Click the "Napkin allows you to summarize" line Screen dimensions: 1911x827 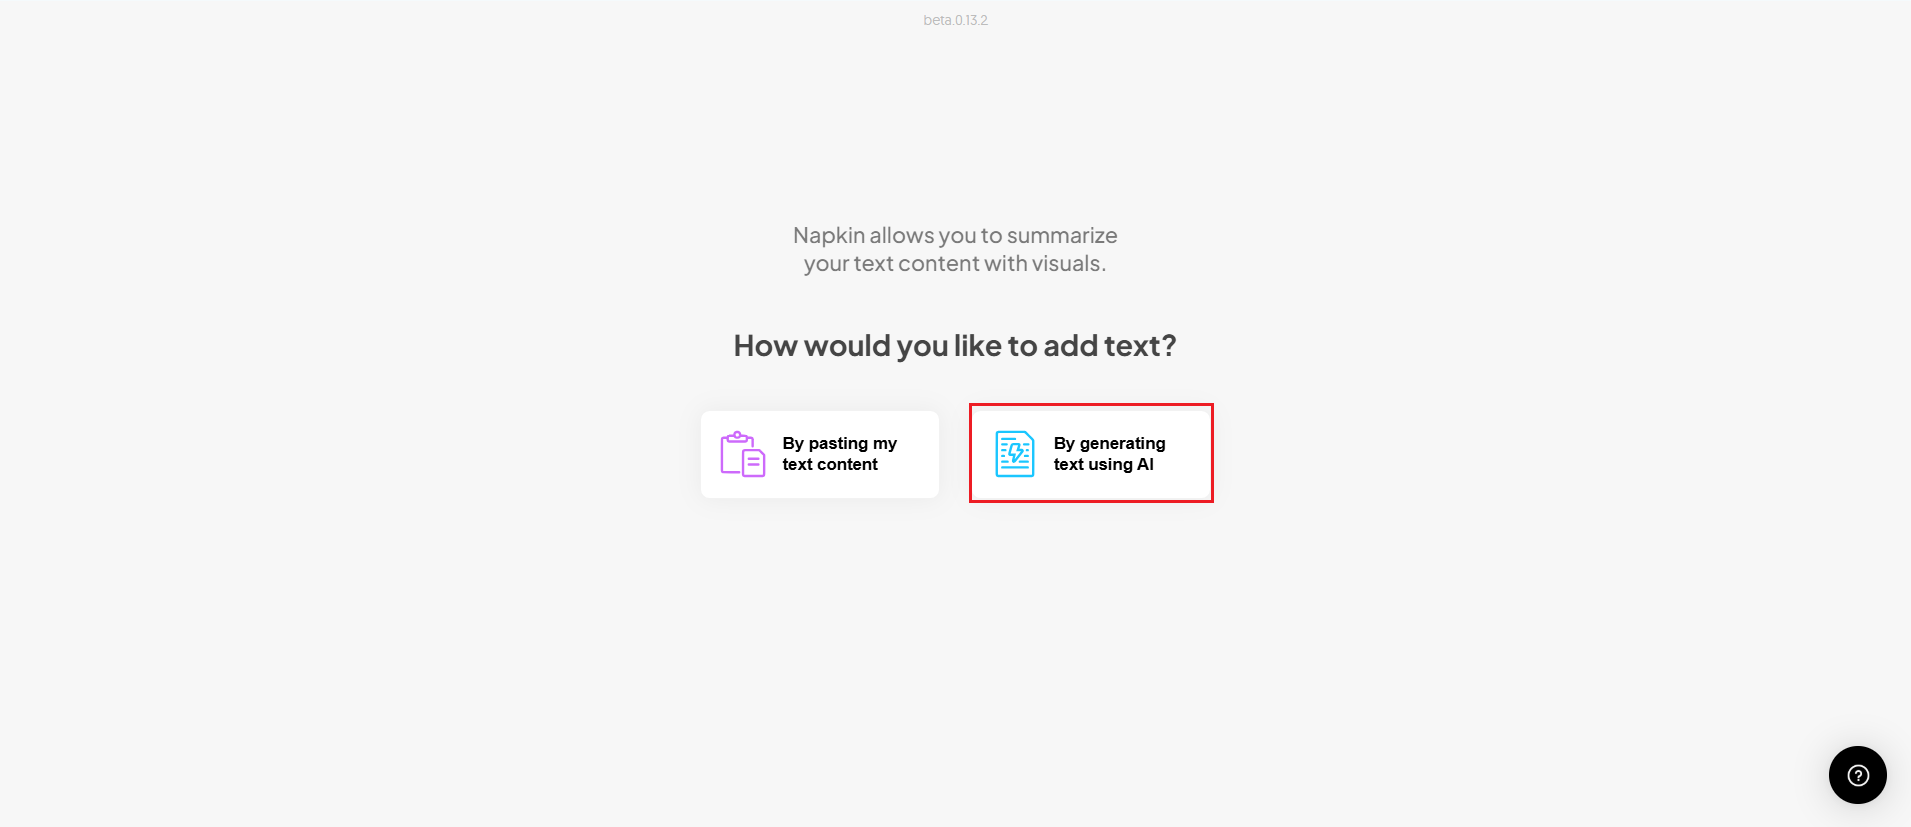(955, 235)
